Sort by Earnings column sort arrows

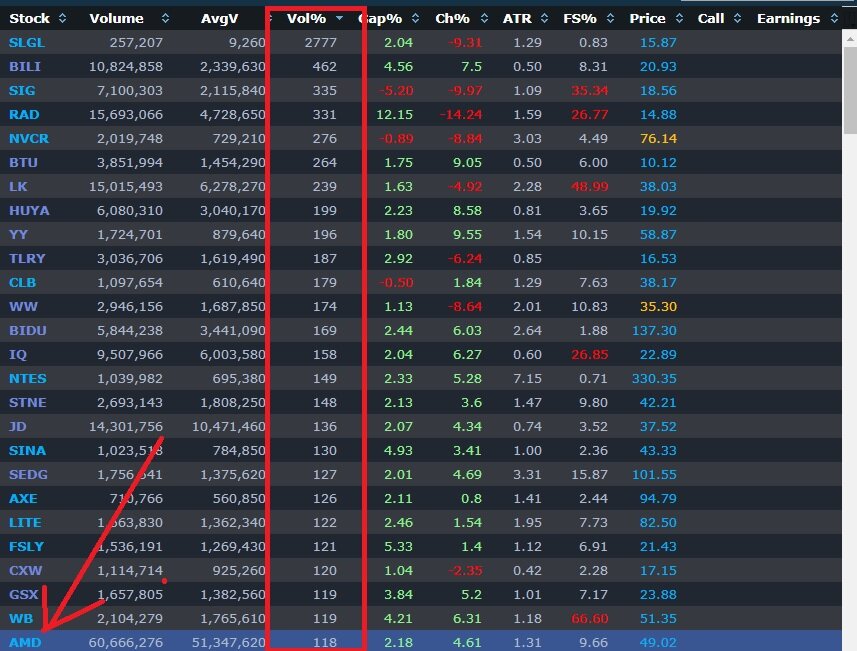(834, 19)
